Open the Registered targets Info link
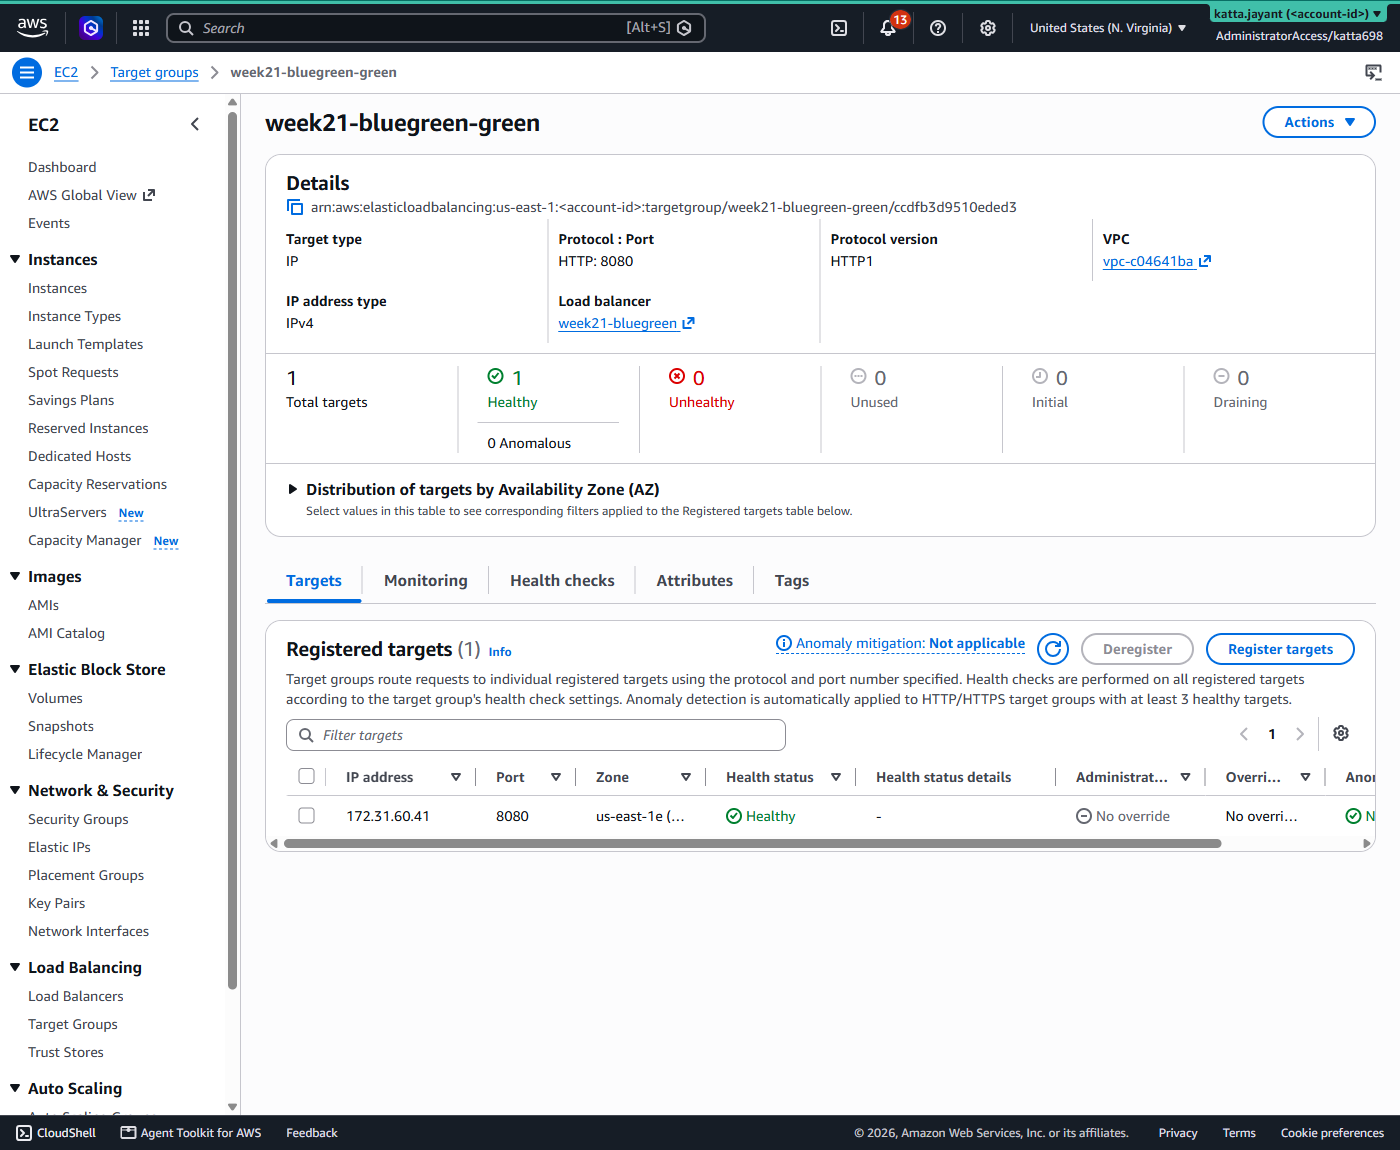1400x1150 pixels. click(x=500, y=652)
